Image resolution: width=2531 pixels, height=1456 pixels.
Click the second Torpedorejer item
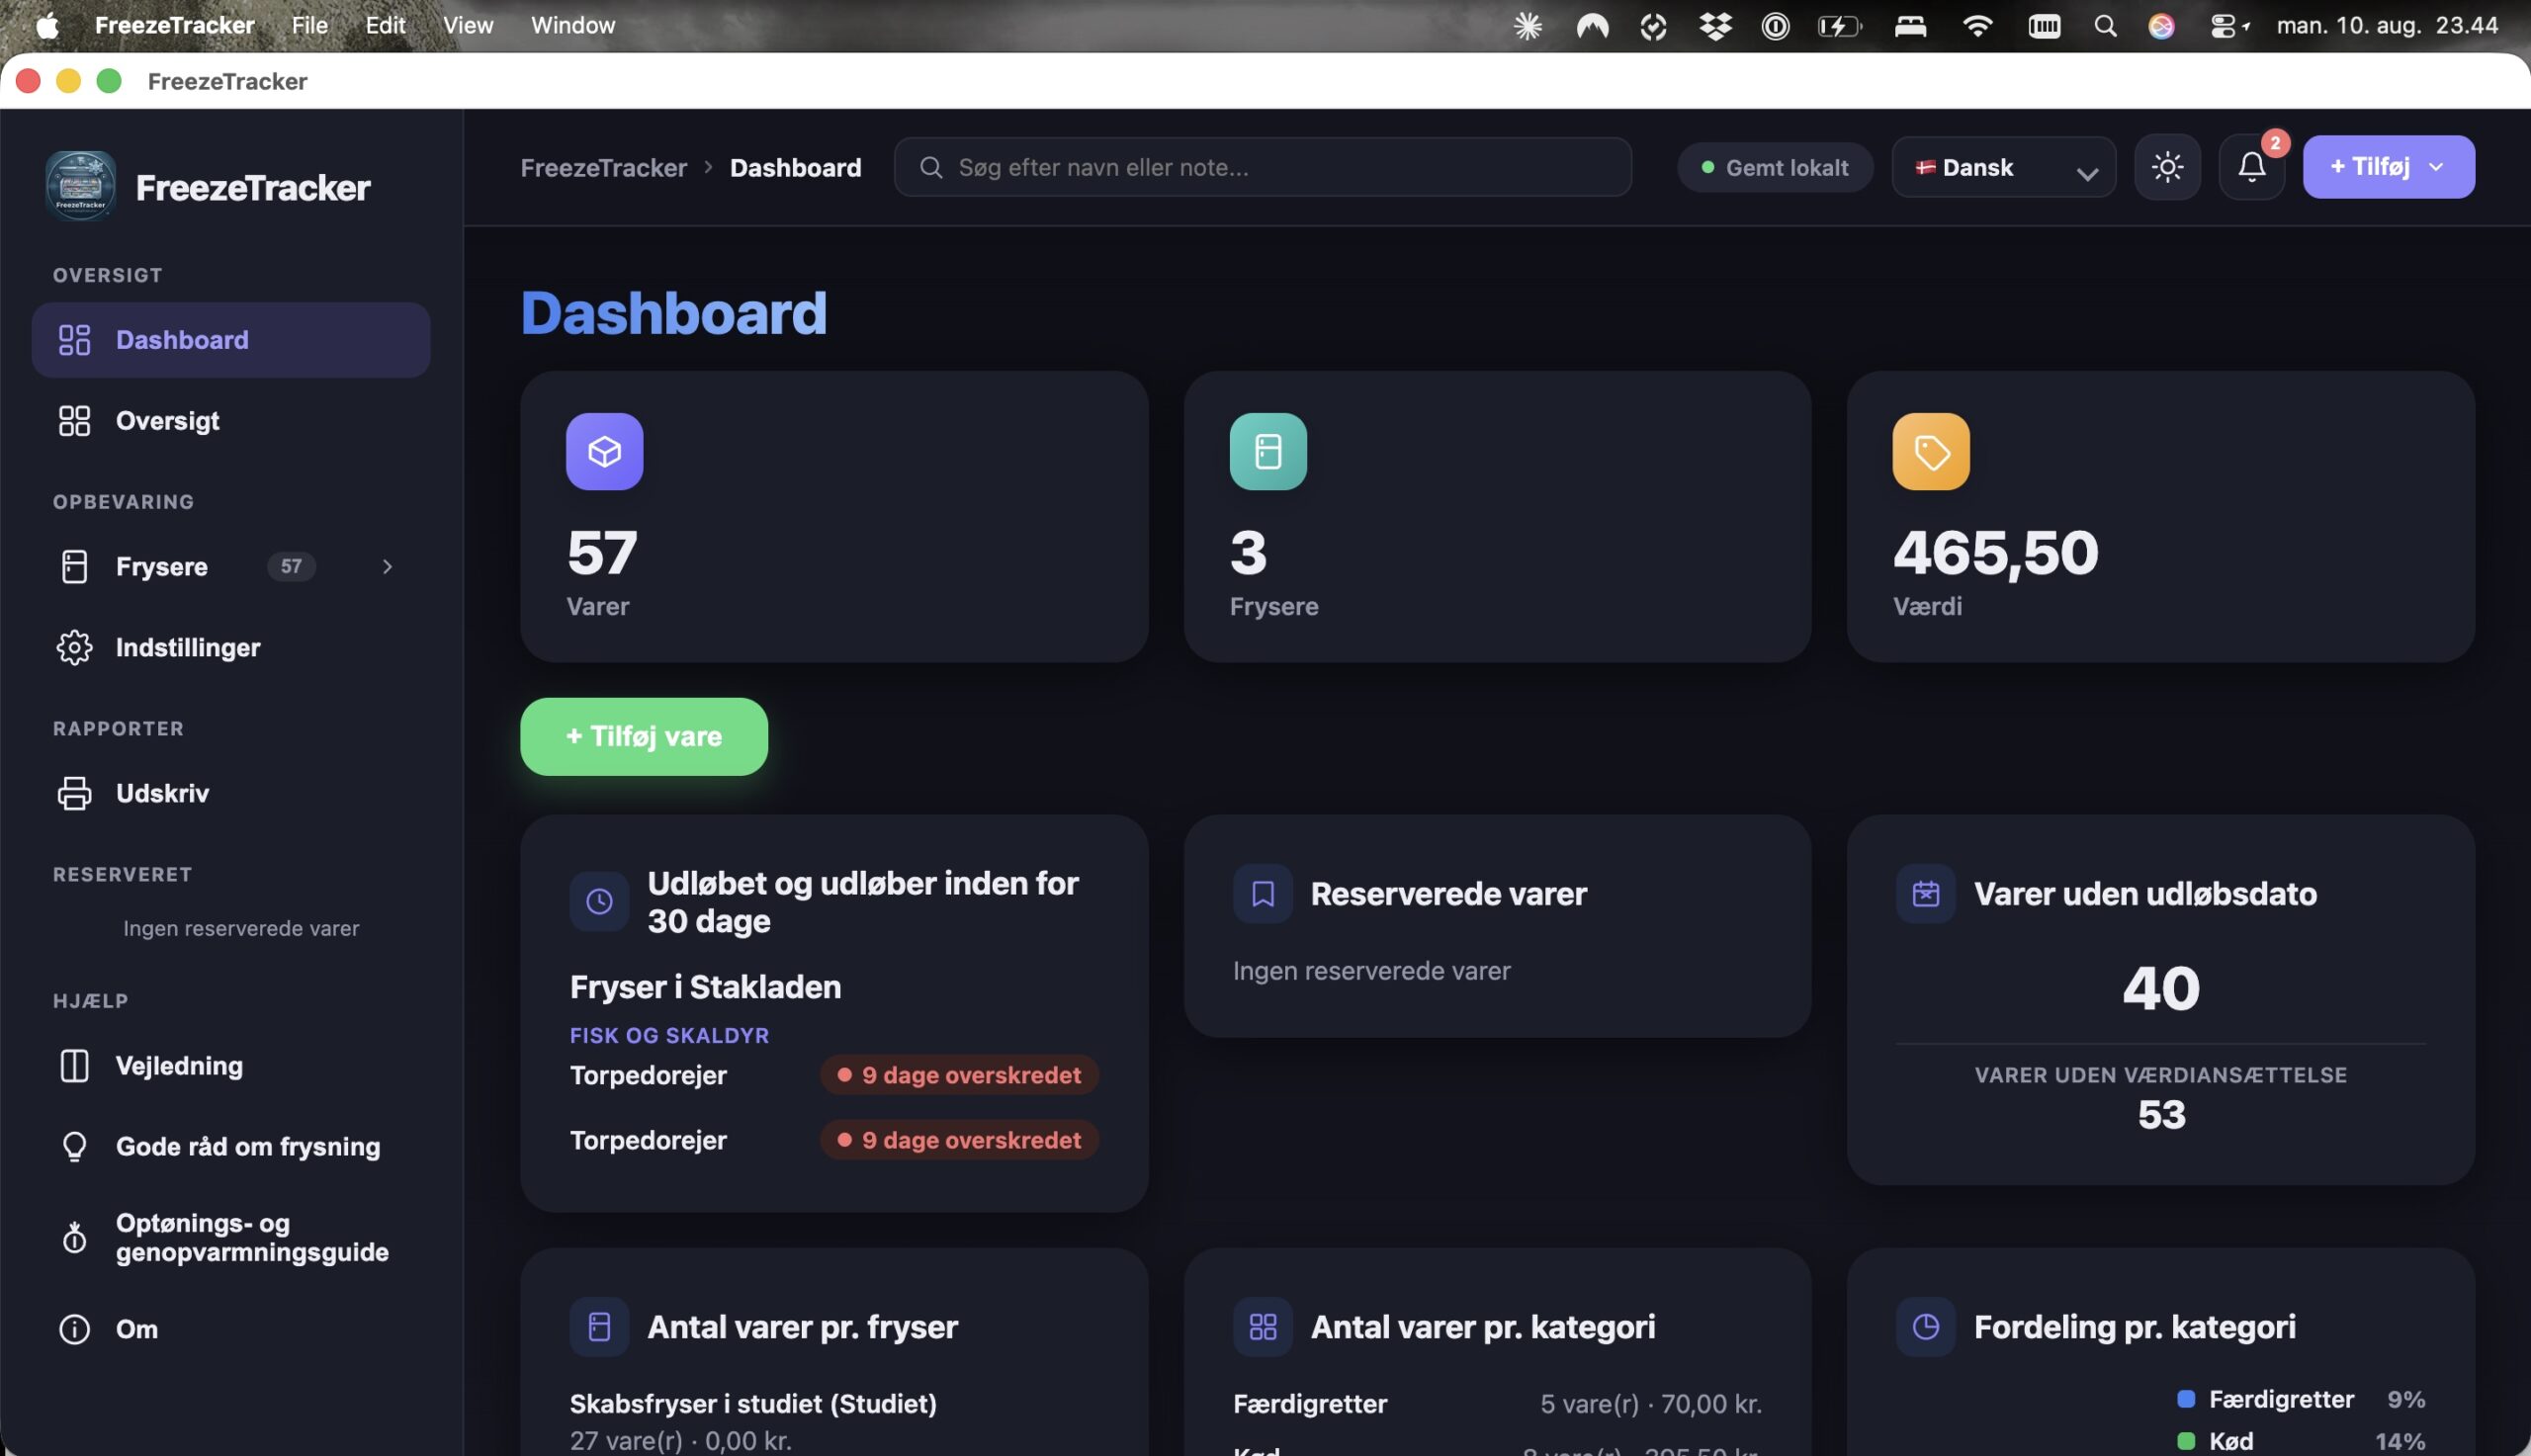click(x=648, y=1140)
